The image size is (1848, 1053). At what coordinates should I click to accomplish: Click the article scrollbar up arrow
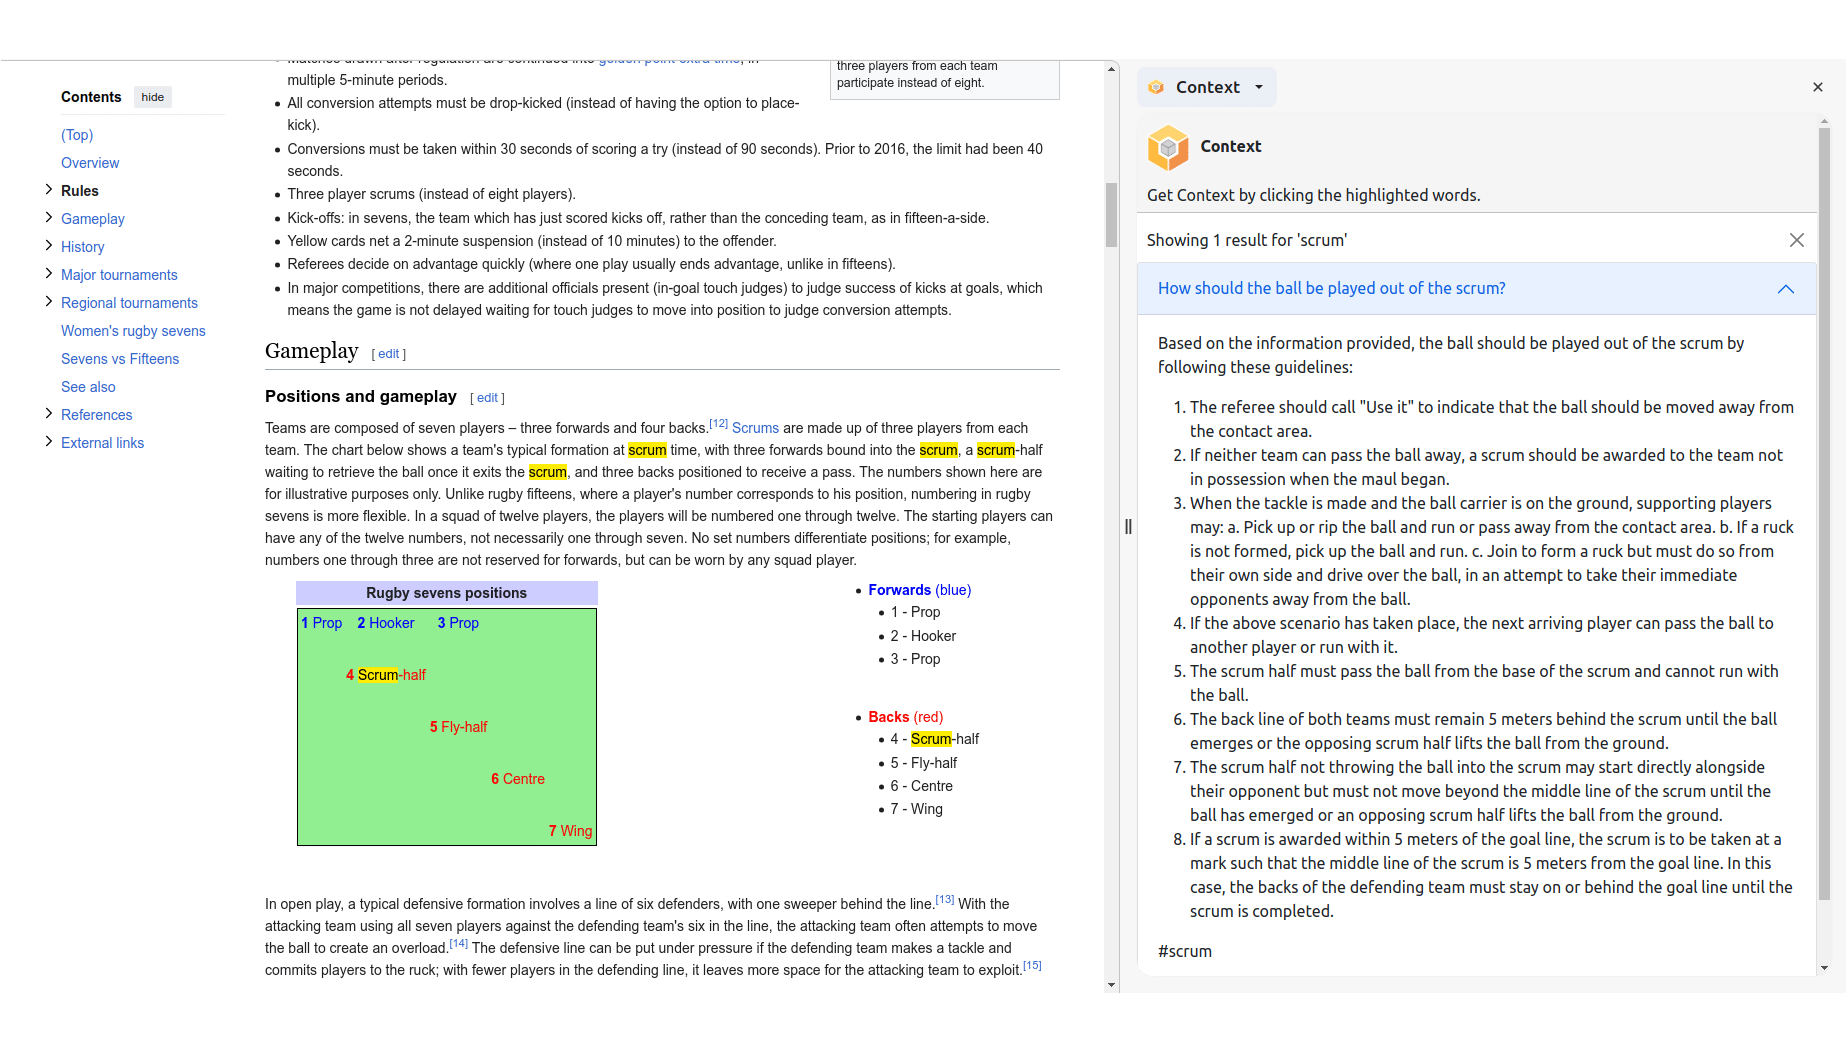1111,69
